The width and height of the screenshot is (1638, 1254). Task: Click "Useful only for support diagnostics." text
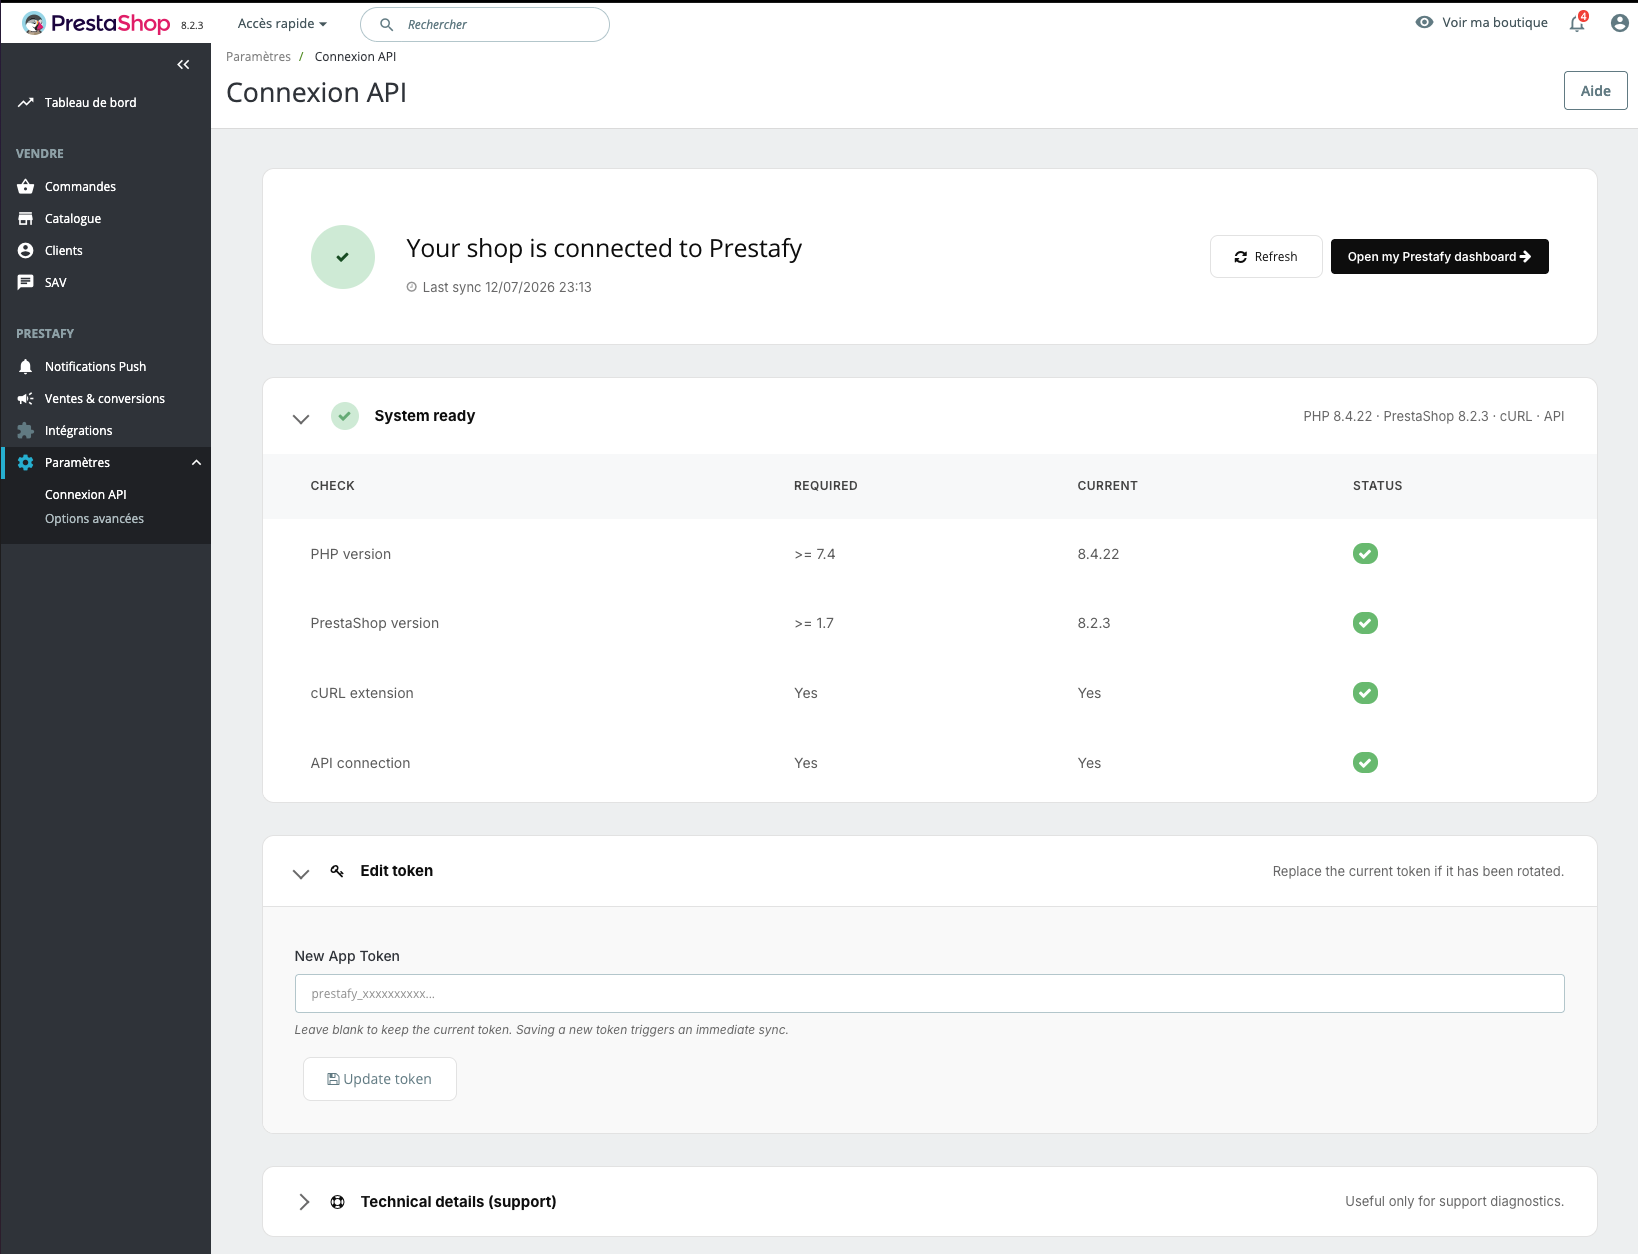(1454, 1202)
